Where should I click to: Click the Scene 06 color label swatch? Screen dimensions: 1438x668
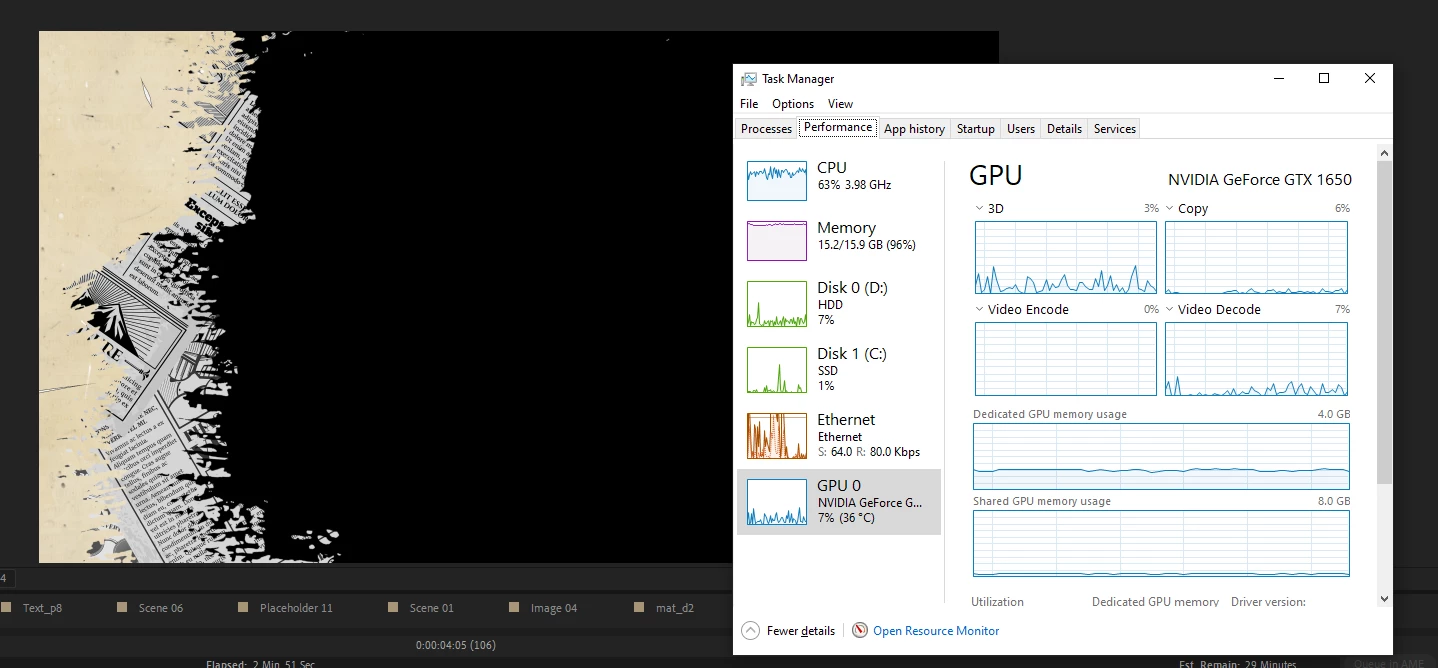coord(122,607)
